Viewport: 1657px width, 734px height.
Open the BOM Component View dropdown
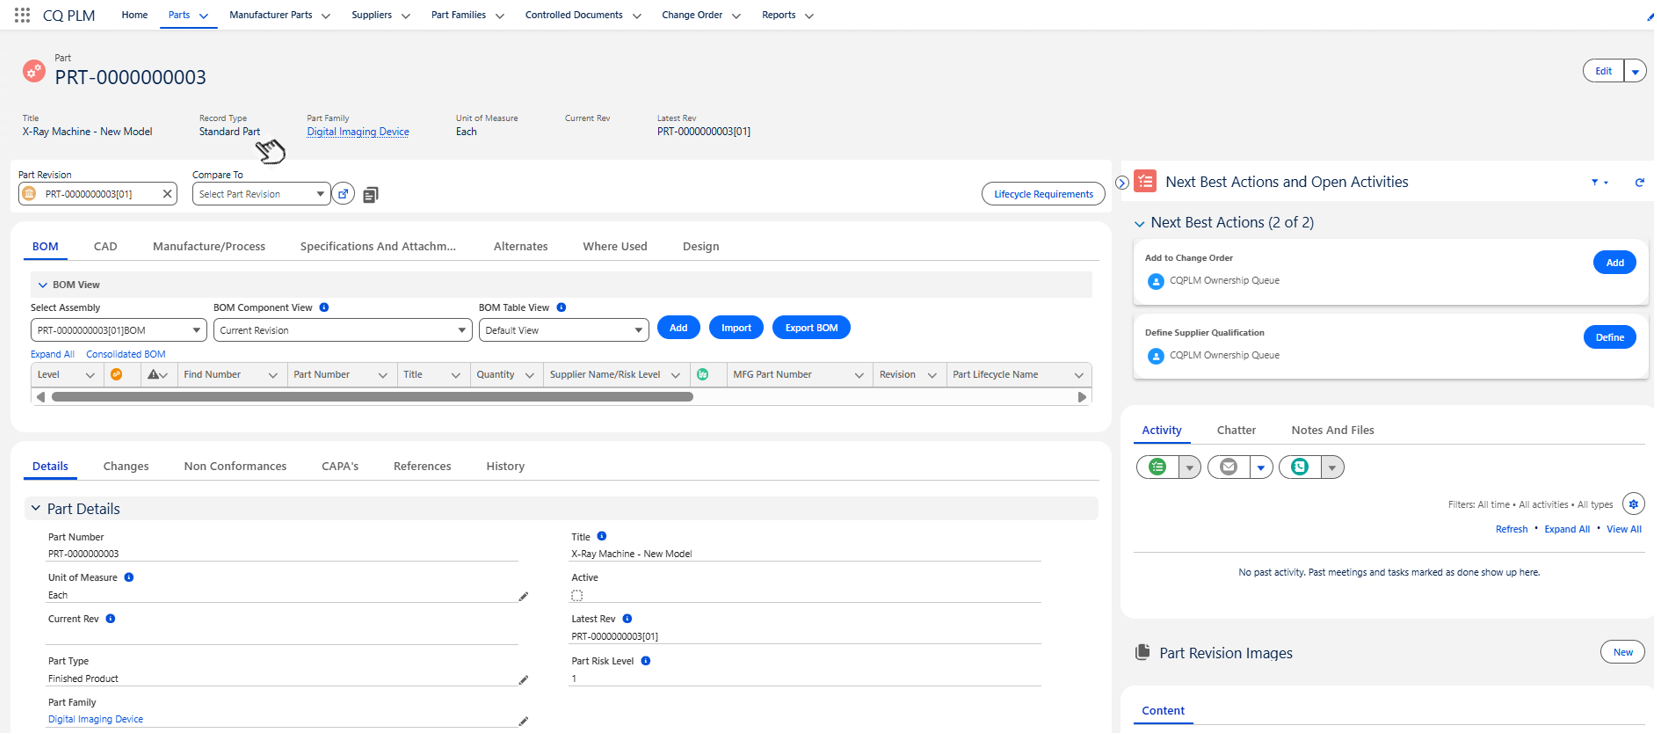click(x=342, y=330)
